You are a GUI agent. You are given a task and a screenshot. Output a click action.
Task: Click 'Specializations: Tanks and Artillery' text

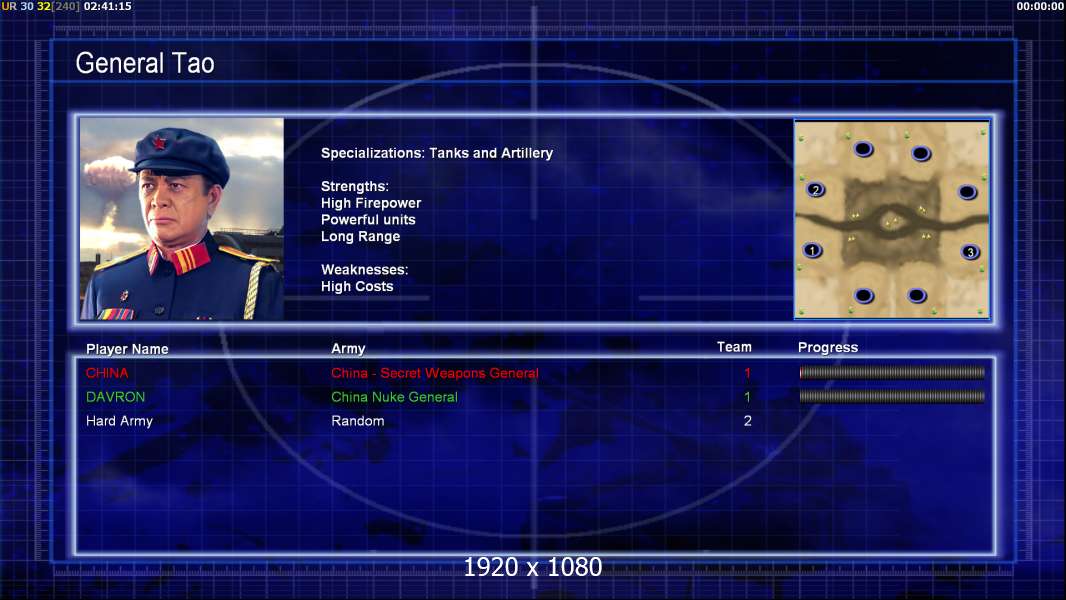point(436,154)
